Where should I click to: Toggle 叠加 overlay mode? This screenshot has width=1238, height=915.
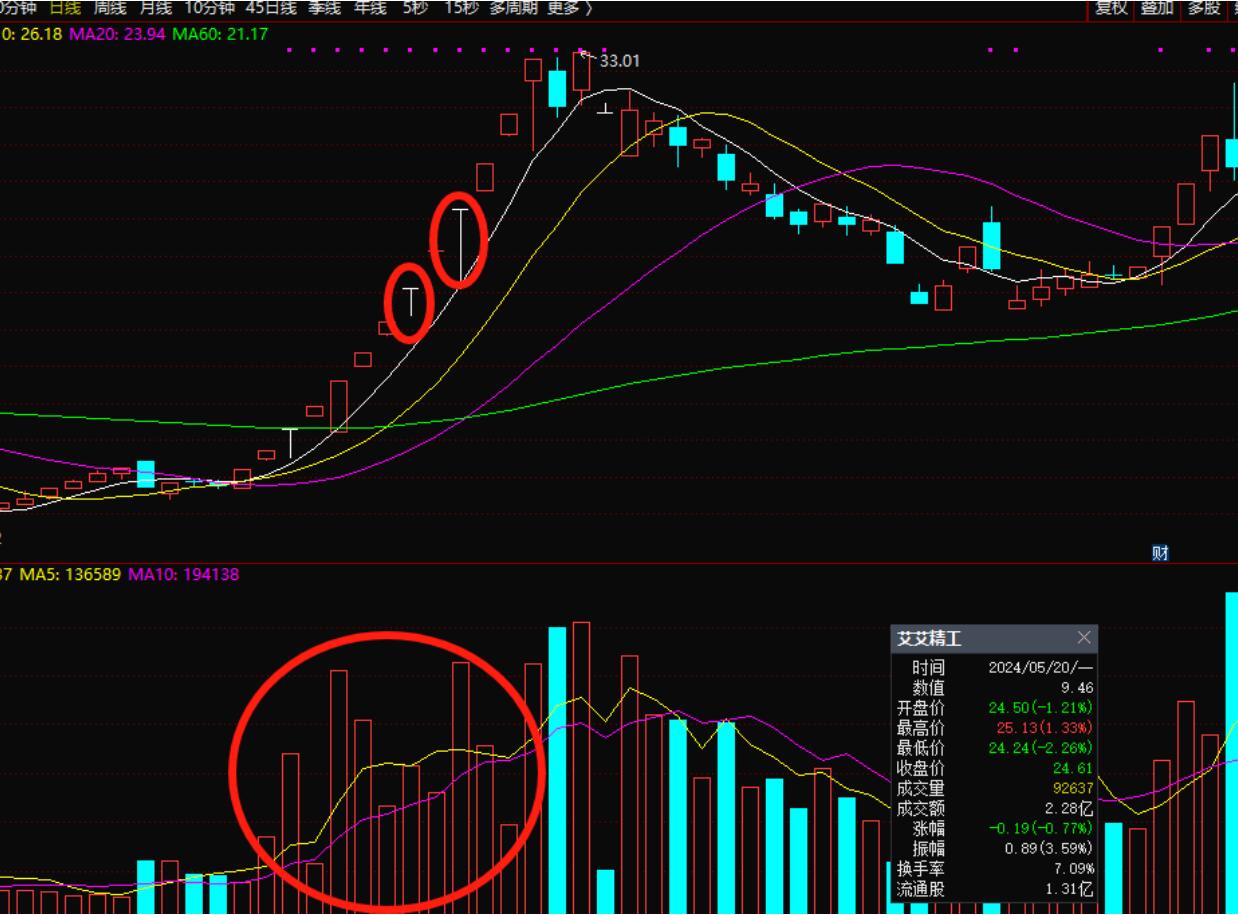tap(1157, 8)
